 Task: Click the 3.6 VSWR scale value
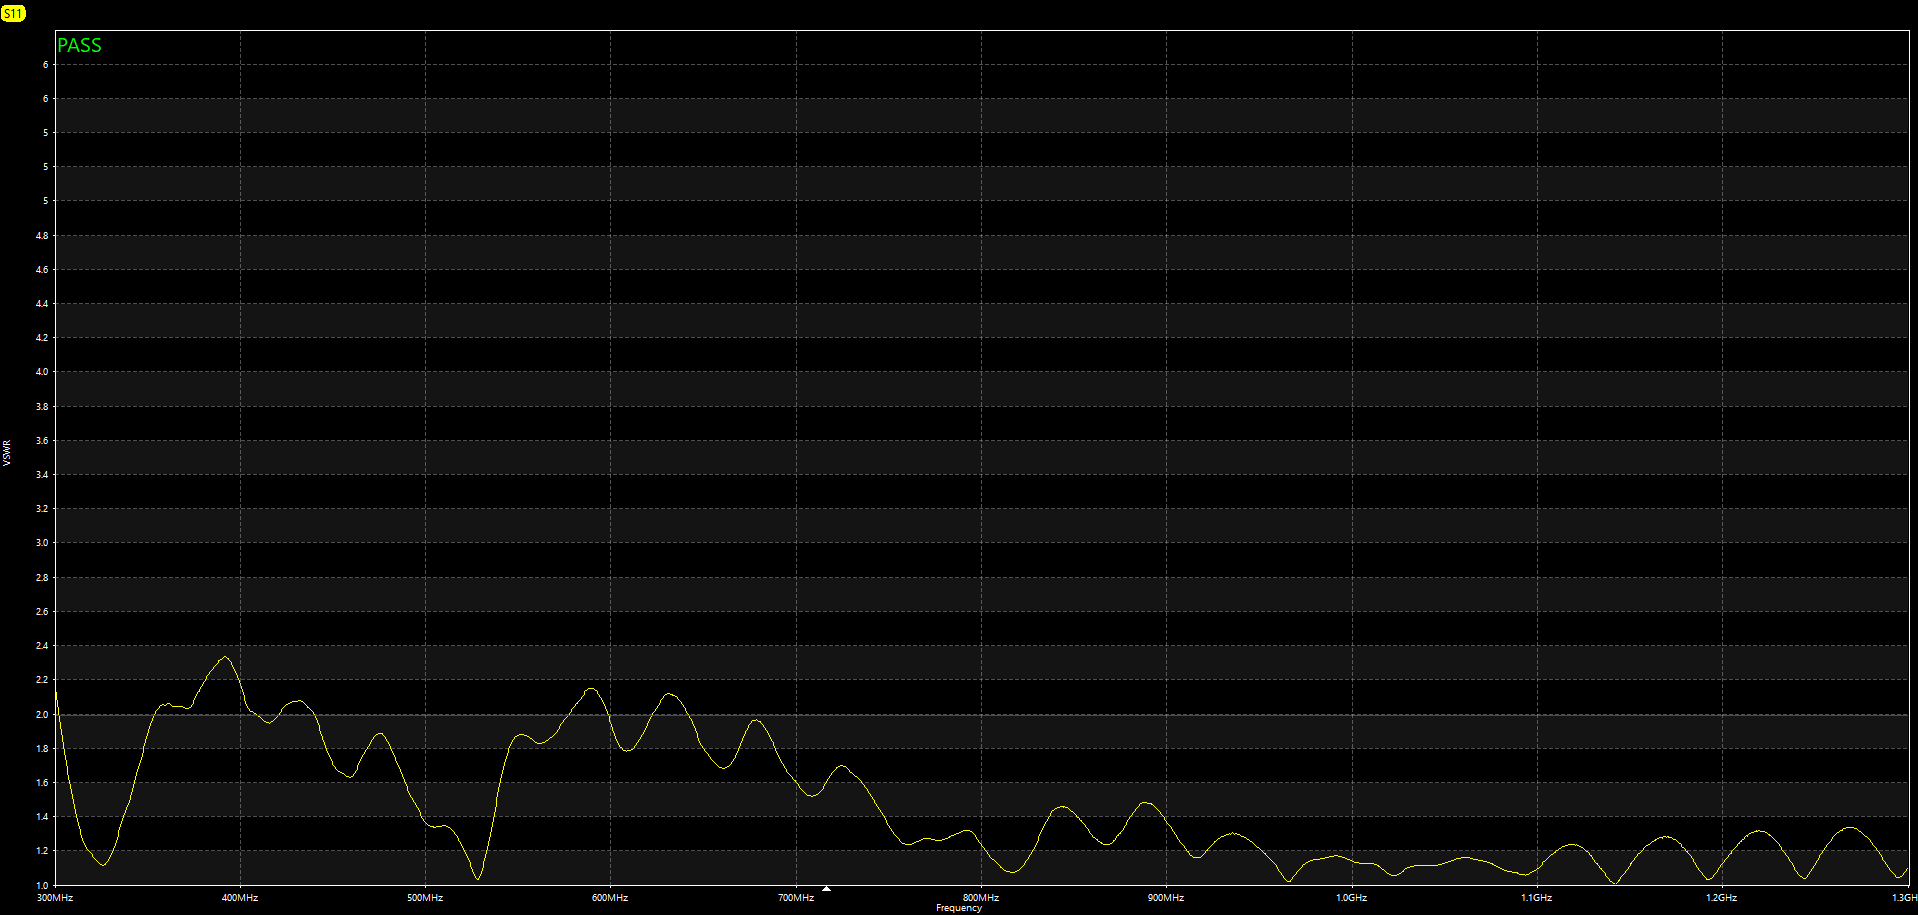click(42, 441)
